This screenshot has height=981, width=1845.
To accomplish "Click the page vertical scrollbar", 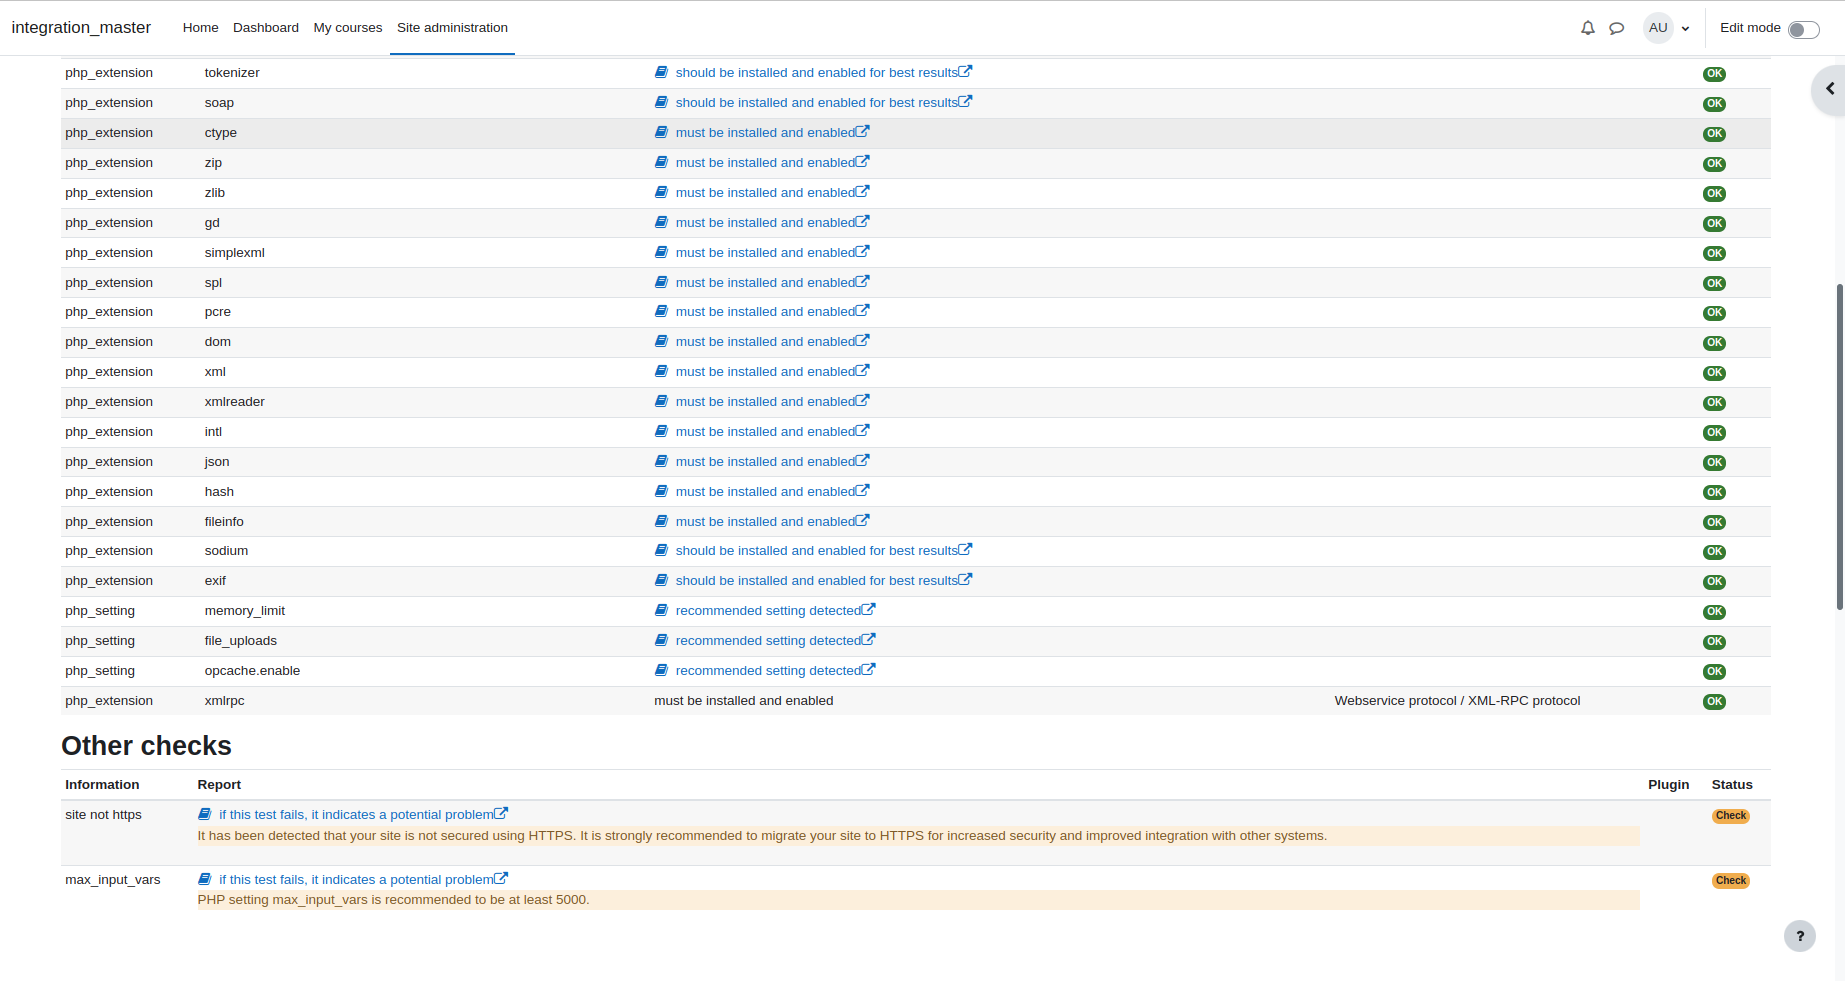I will 1840,447.
